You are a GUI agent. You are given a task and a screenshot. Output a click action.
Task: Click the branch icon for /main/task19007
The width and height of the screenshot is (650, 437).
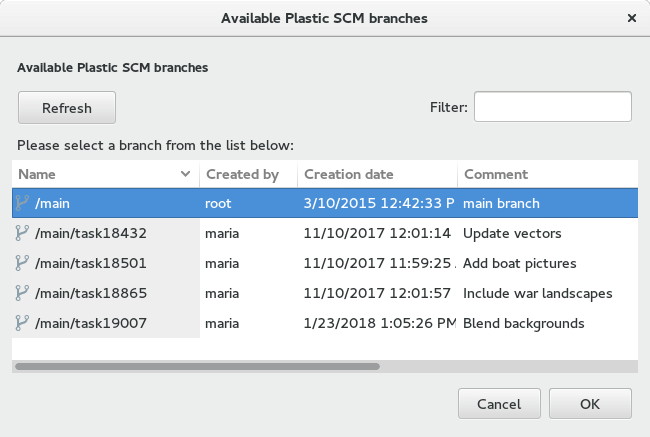click(x=22, y=323)
